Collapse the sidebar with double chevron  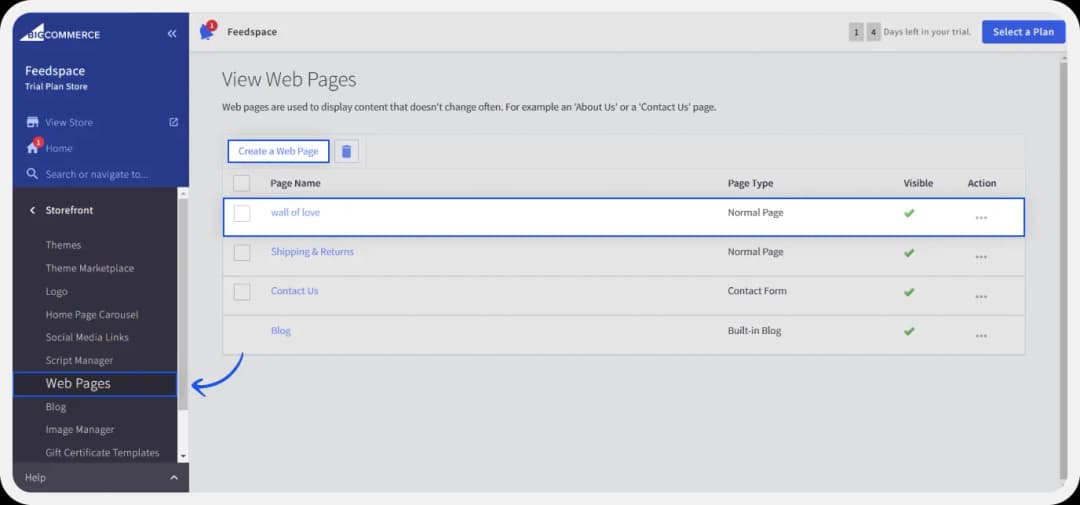[172, 33]
